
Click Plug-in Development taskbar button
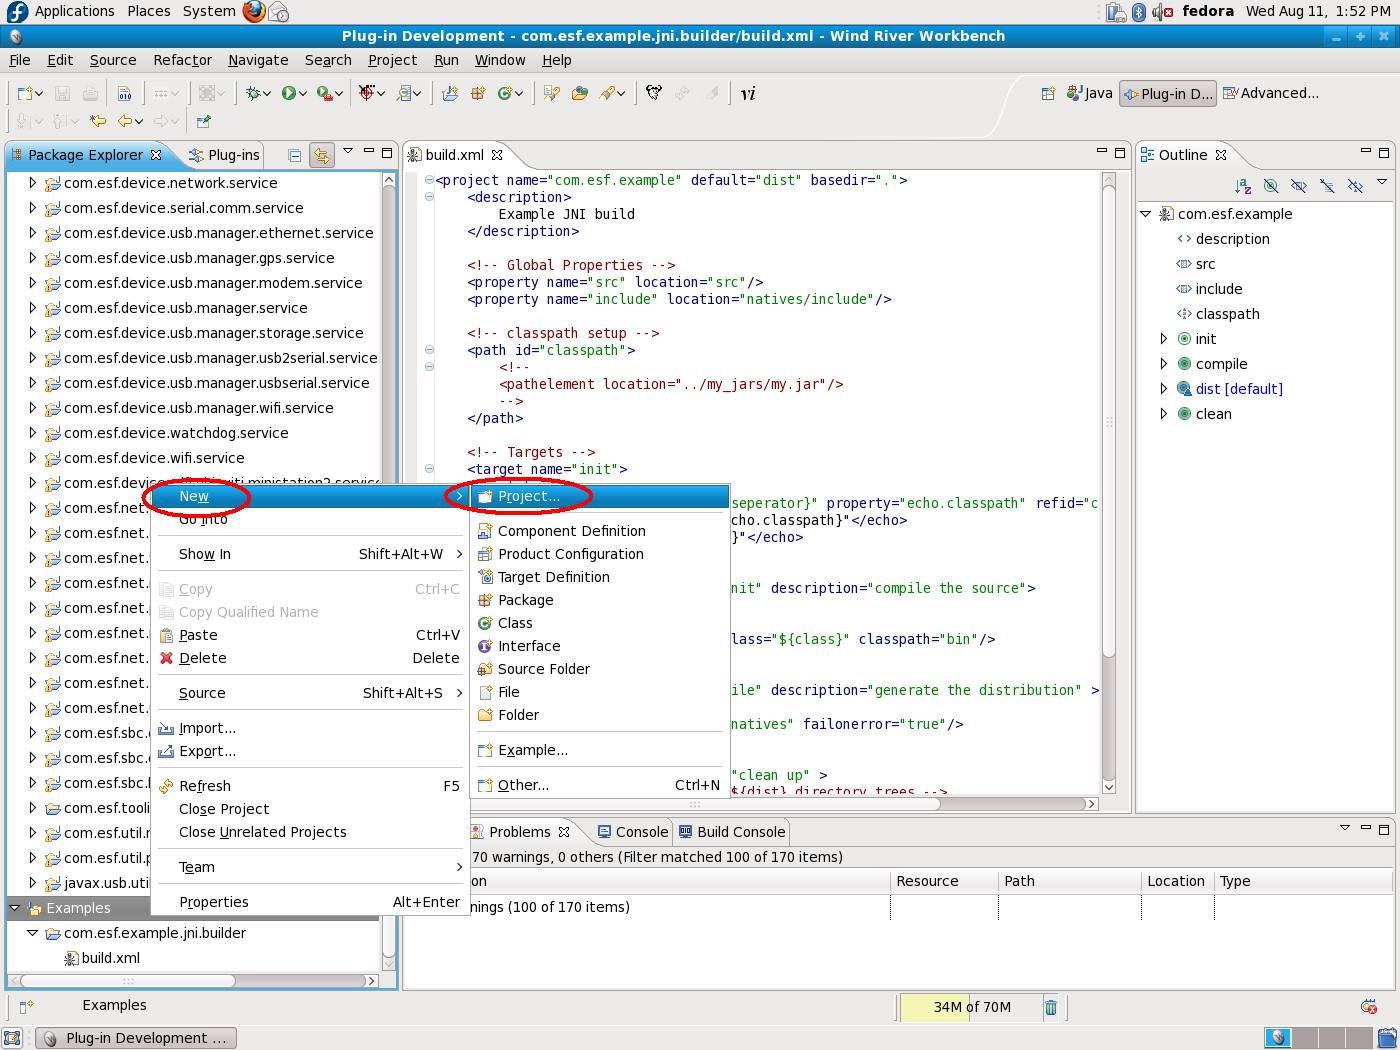(137, 1038)
